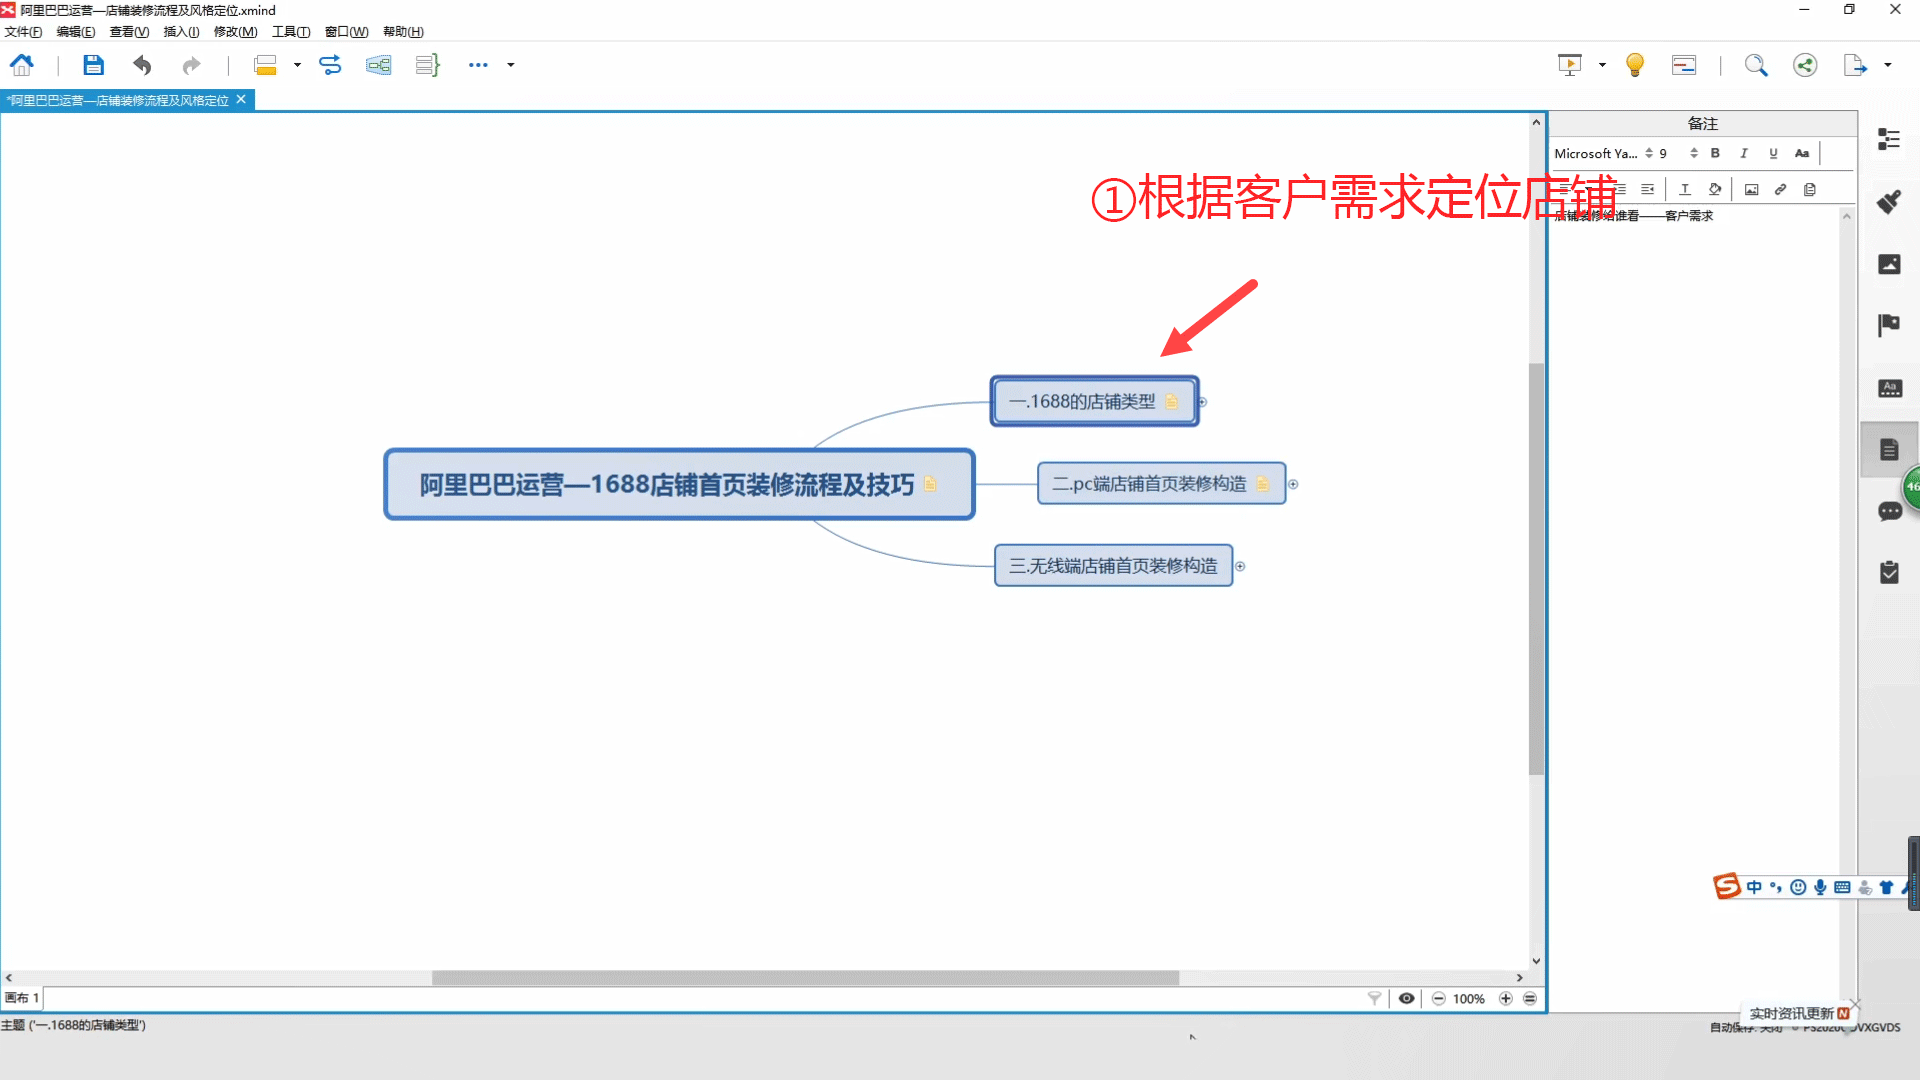Open the notes icon on 一.1688的店铺类型 topic
This screenshot has height=1080, width=1920.
tap(1171, 402)
